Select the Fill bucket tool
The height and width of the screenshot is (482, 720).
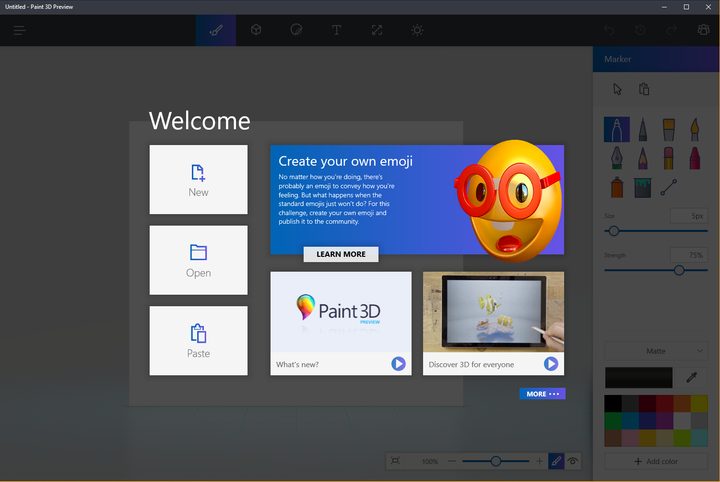643,187
